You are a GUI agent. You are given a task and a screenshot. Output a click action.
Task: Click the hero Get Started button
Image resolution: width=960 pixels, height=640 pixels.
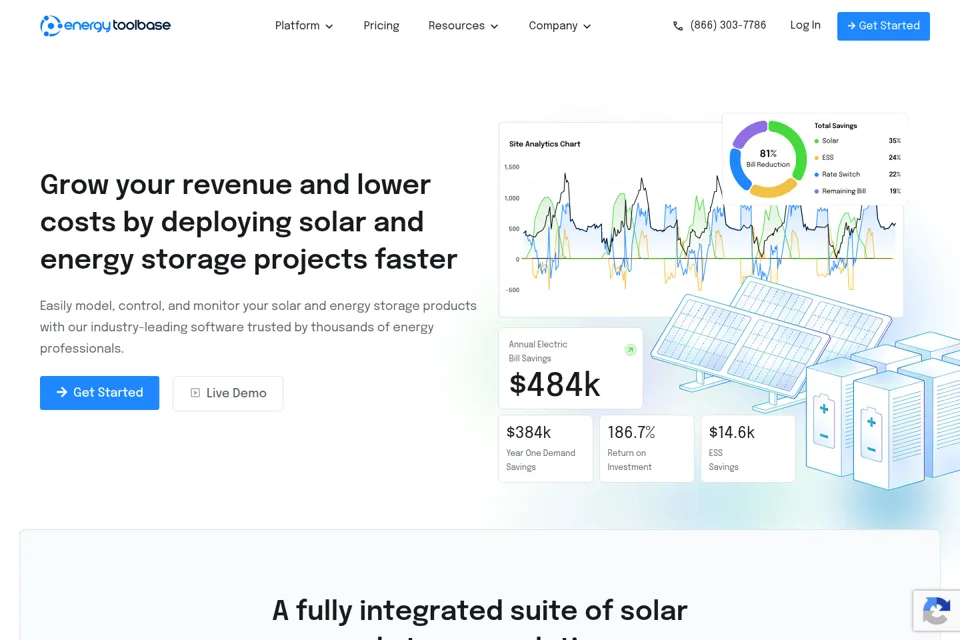(99, 393)
